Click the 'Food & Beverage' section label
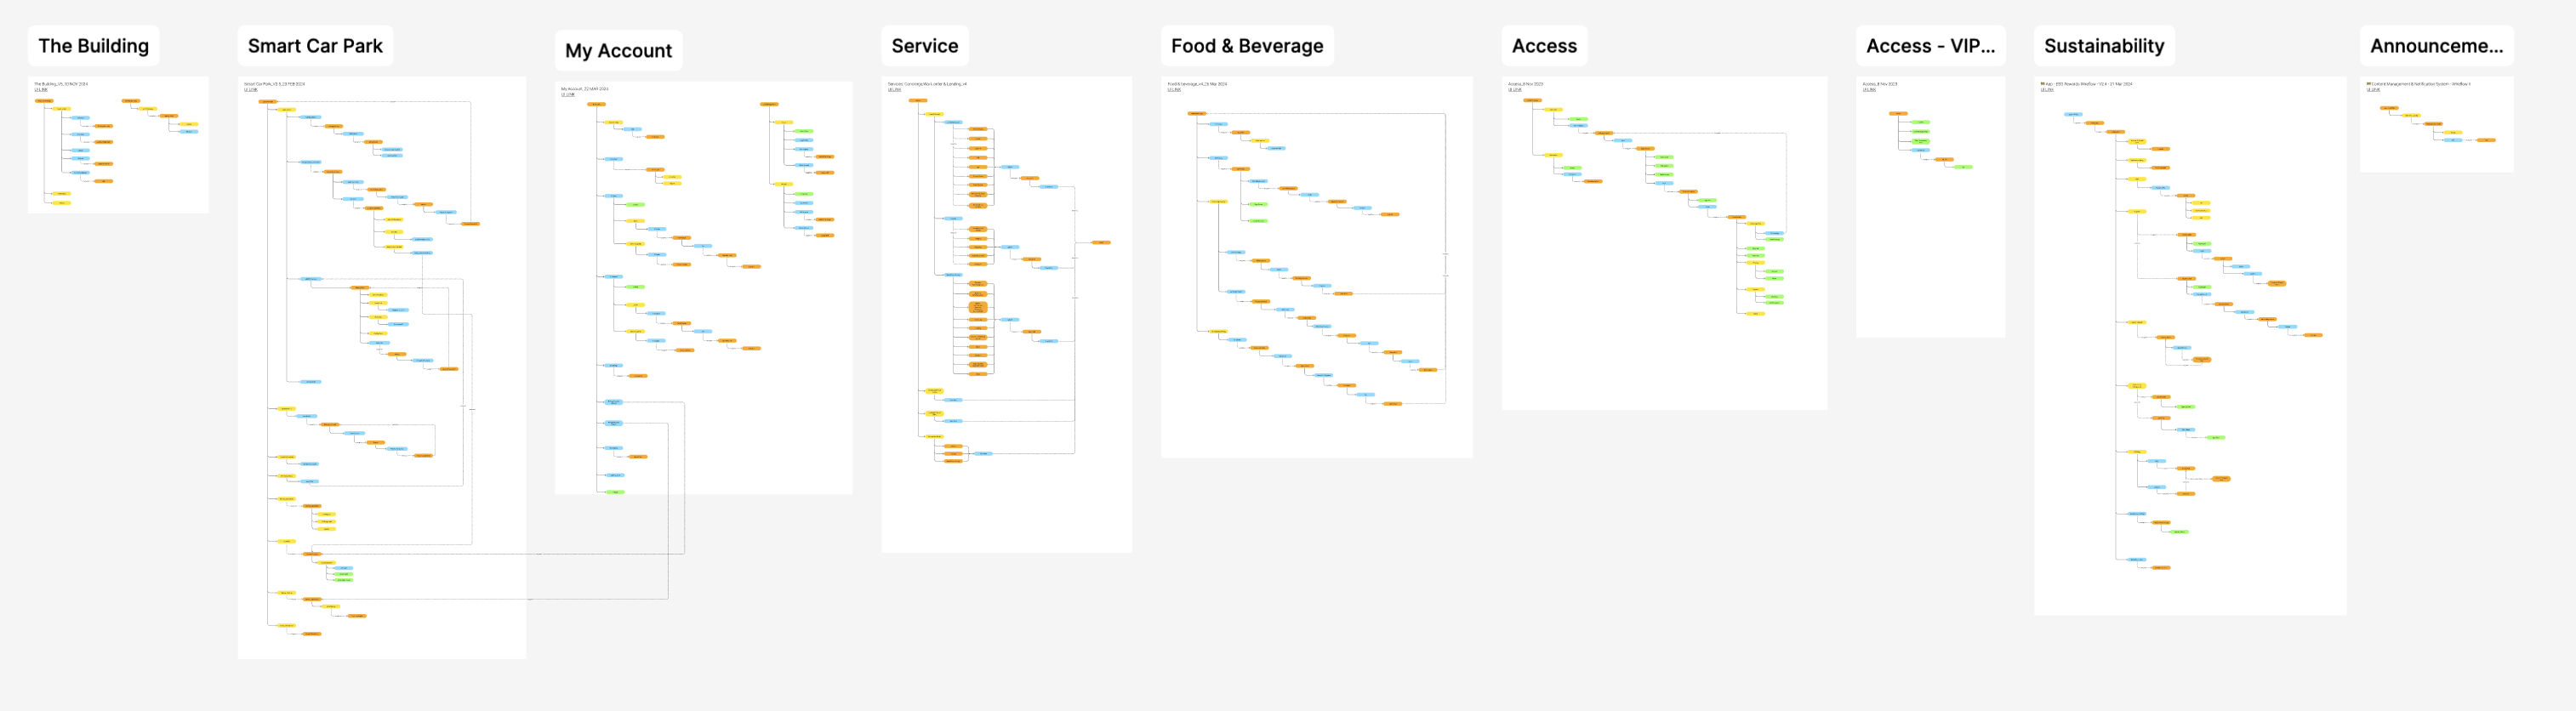This screenshot has width=2576, height=711. [1246, 46]
